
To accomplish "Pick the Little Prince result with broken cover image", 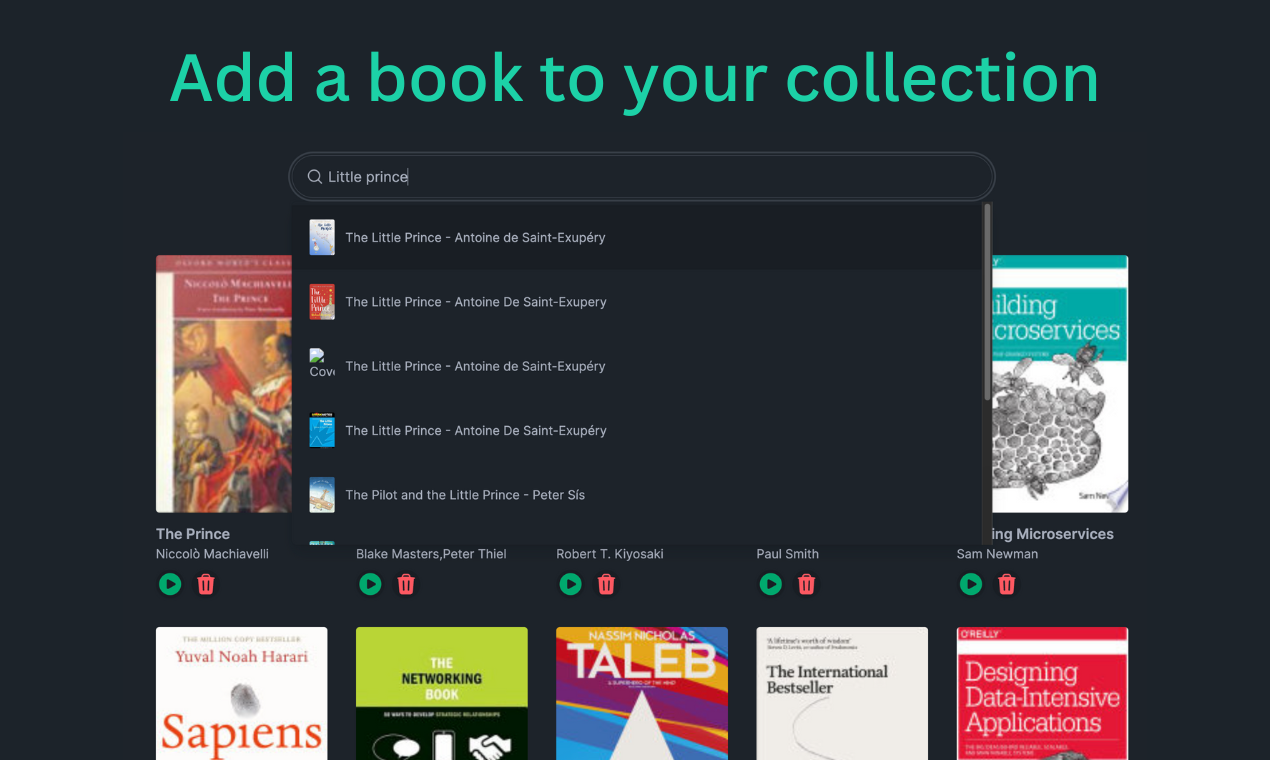I will tap(637, 366).
